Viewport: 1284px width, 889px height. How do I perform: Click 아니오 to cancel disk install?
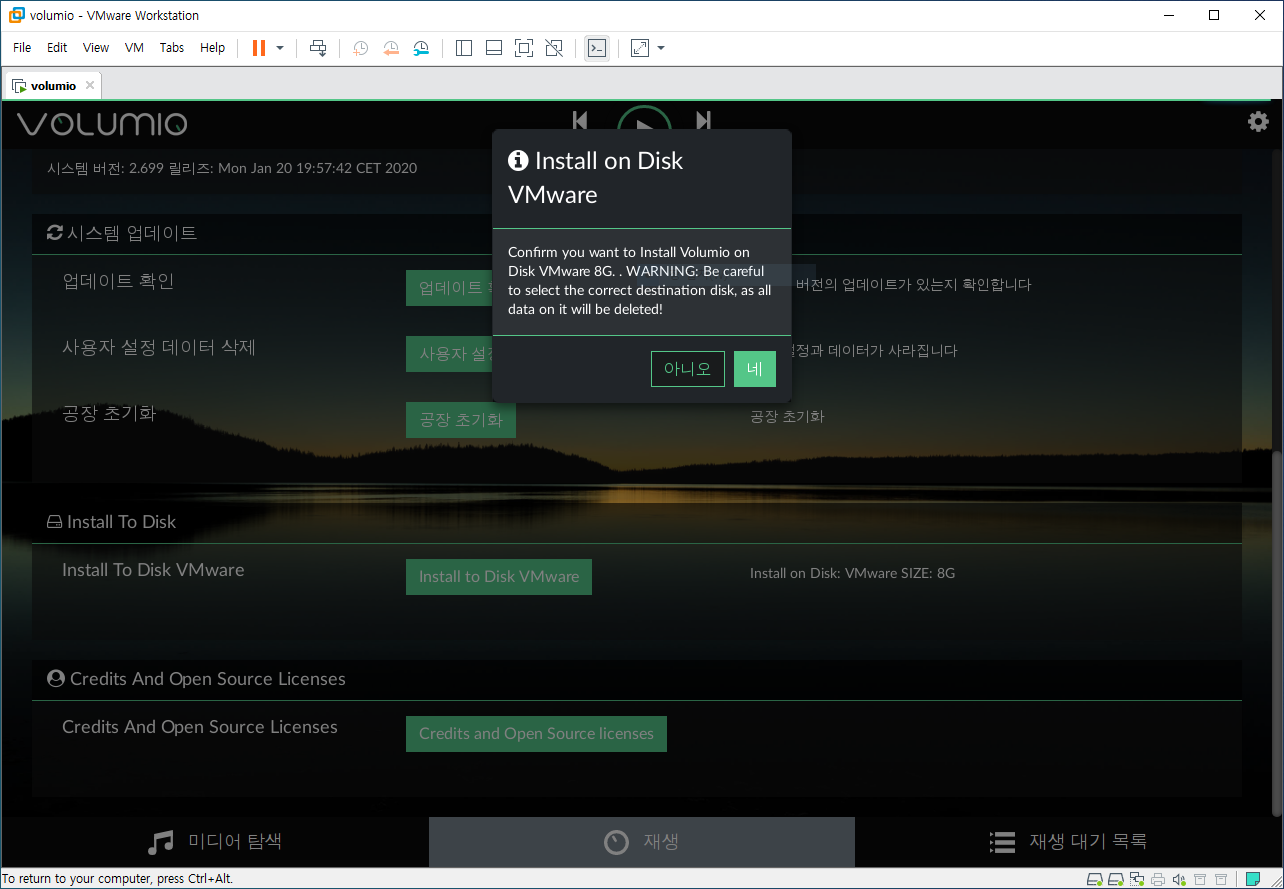(688, 369)
